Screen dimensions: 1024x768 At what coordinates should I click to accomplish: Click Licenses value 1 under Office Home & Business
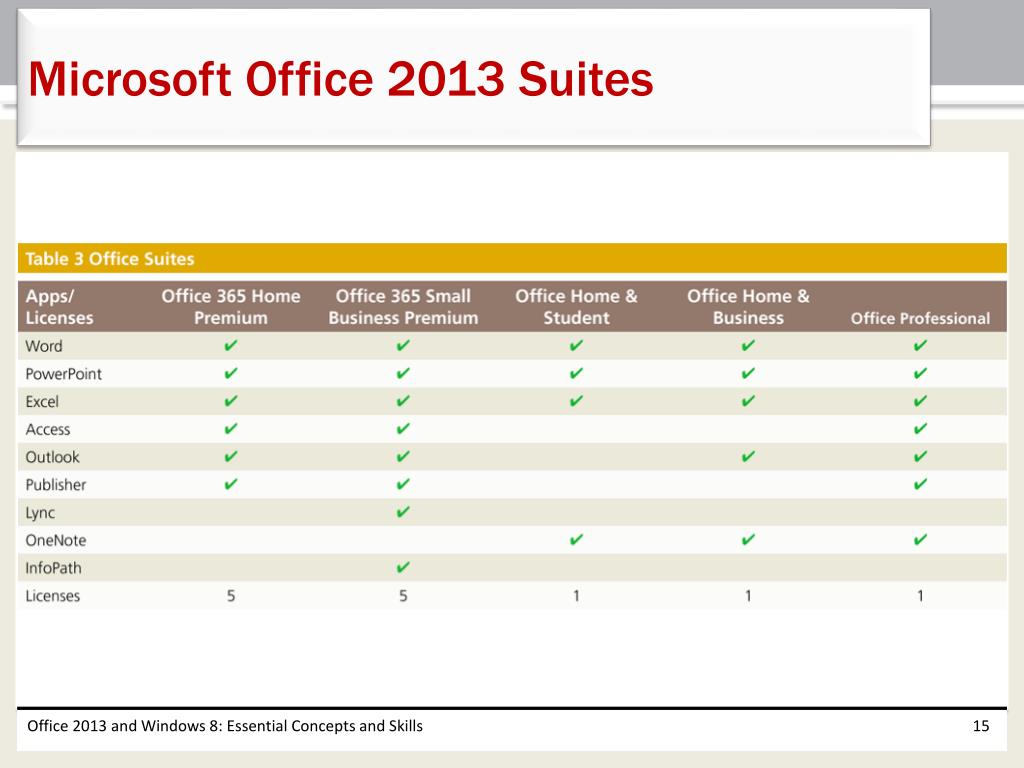pyautogui.click(x=748, y=596)
